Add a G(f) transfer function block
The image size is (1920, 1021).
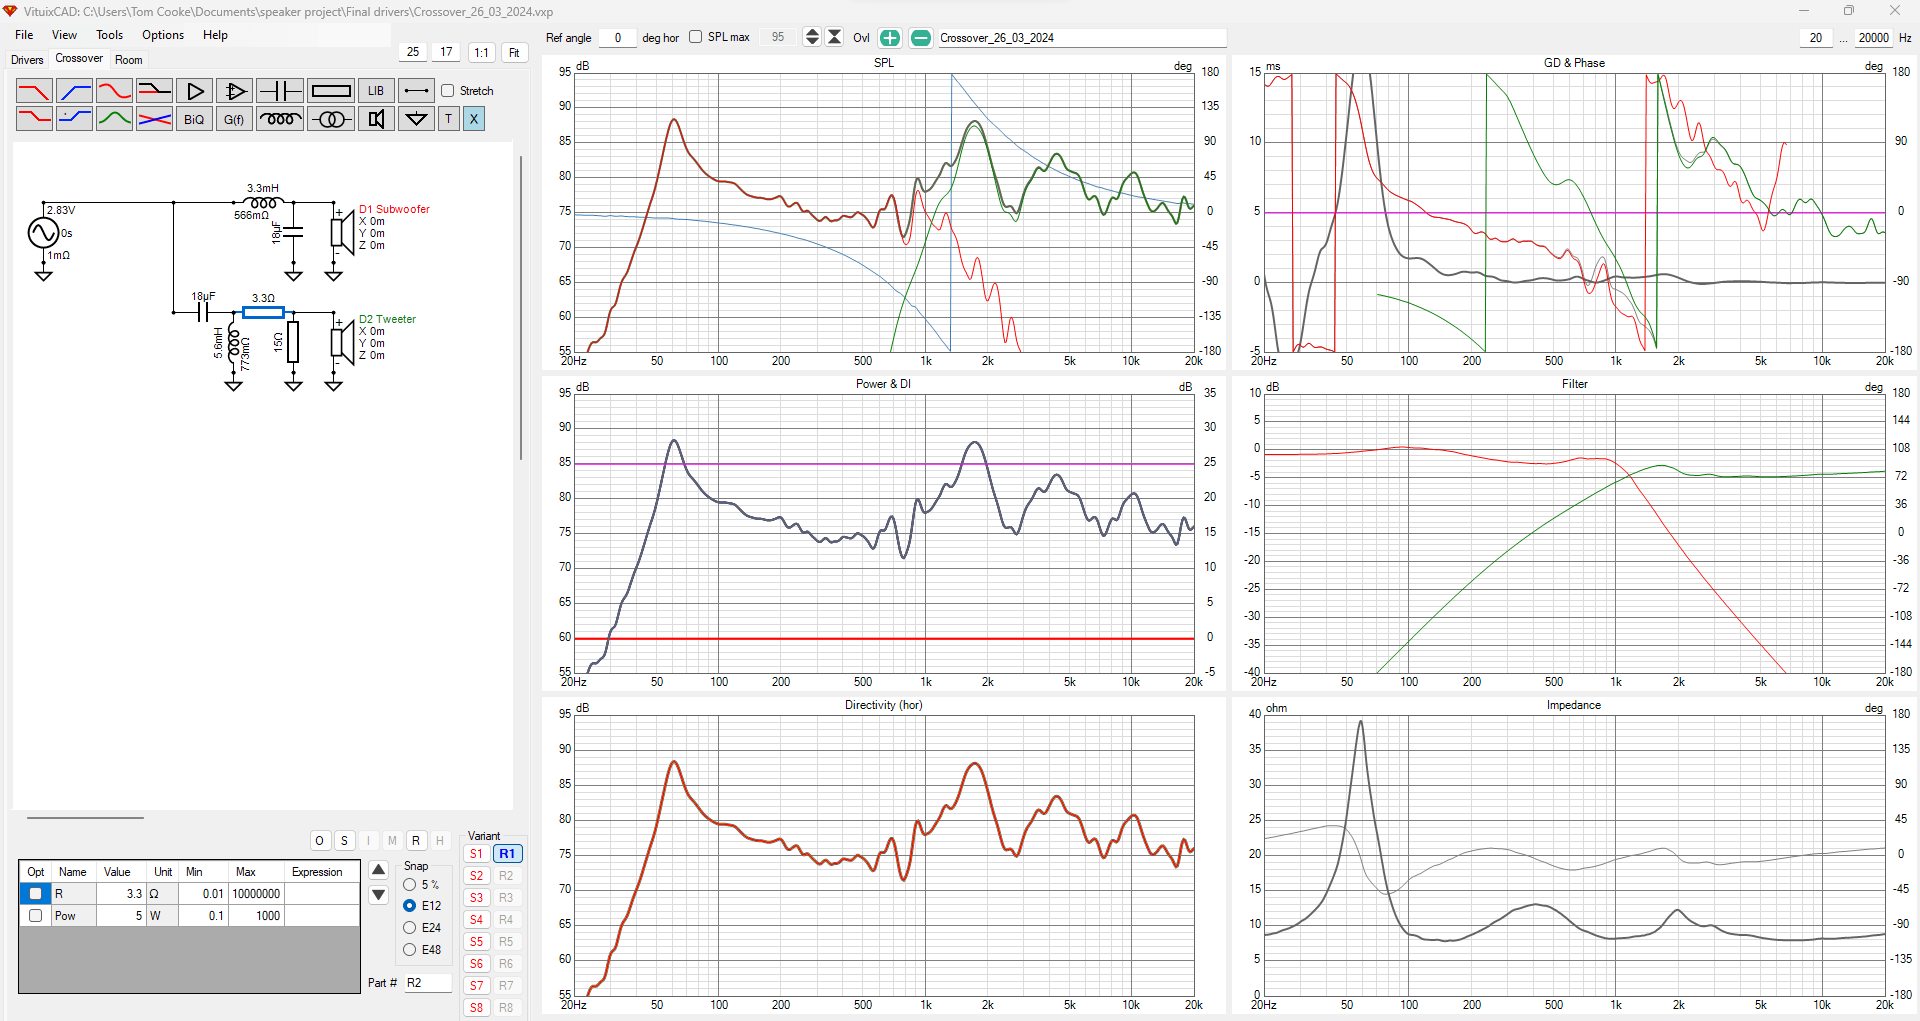(x=234, y=119)
